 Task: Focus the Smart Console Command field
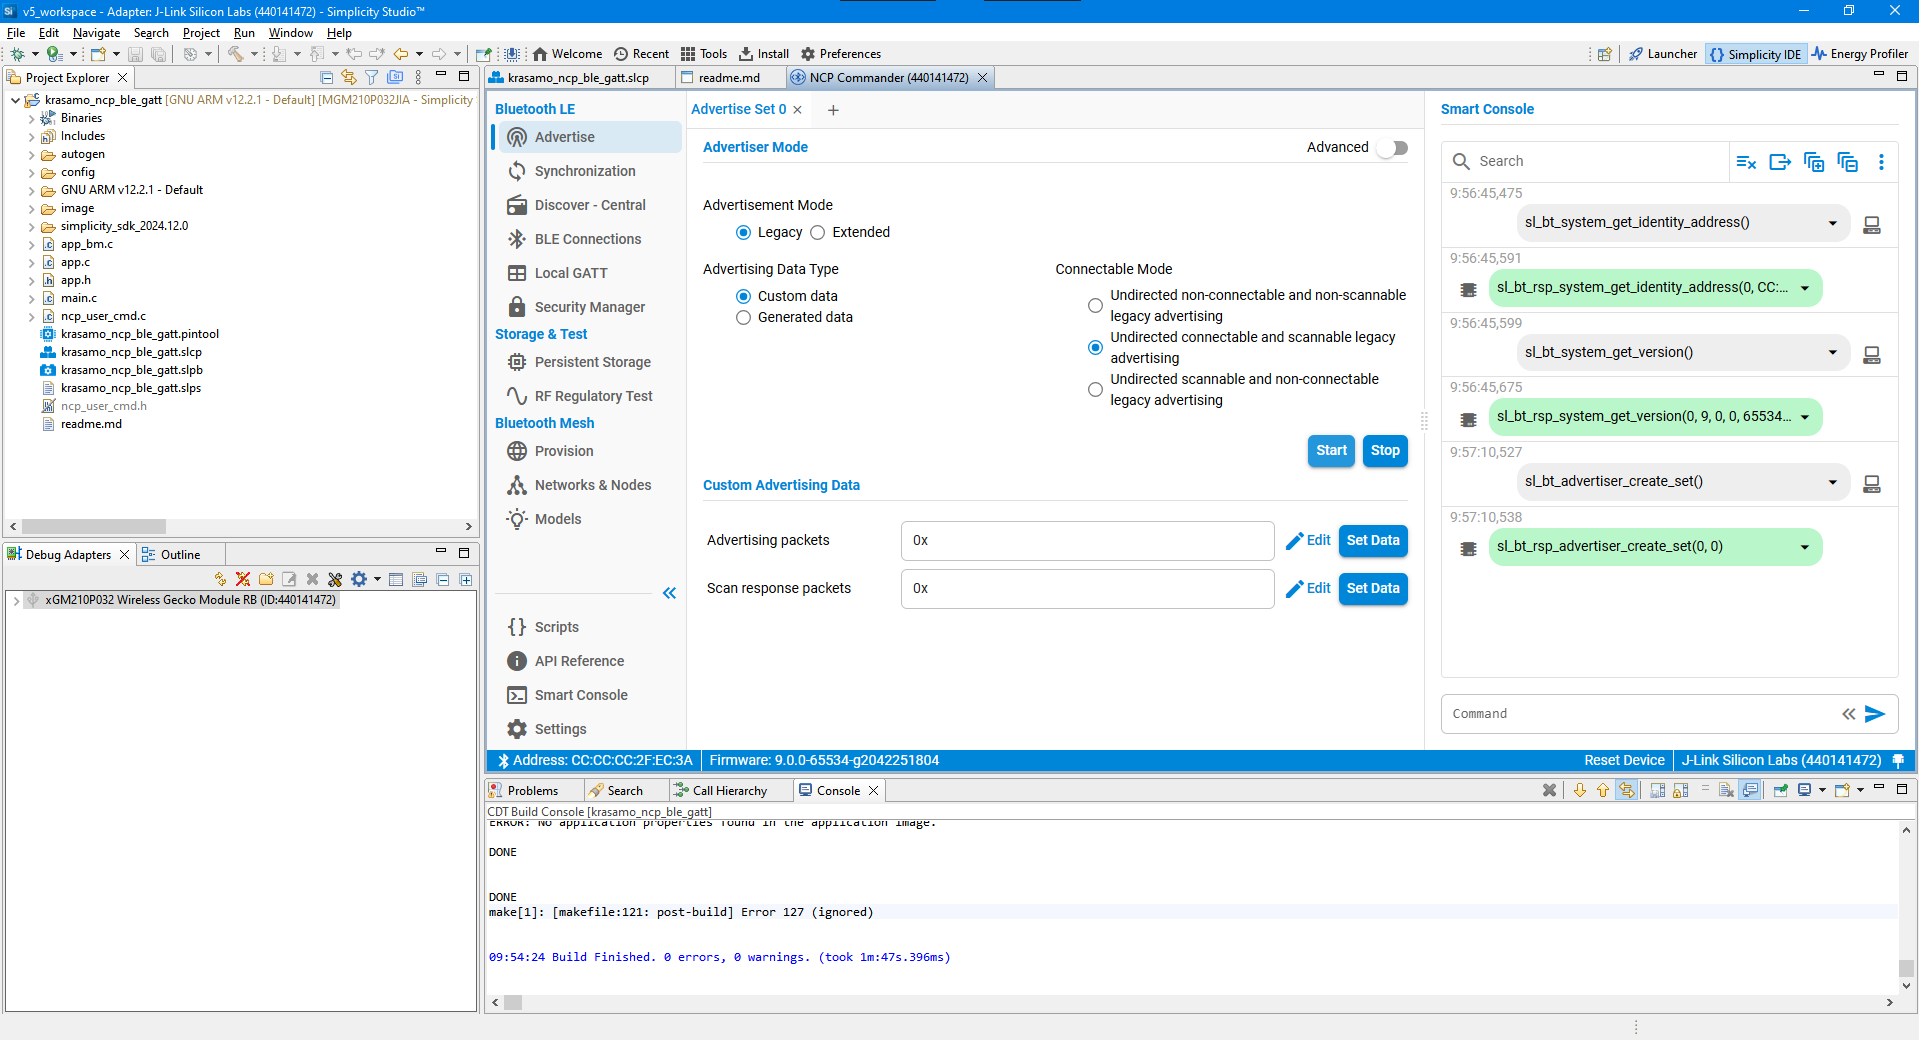tap(1640, 714)
